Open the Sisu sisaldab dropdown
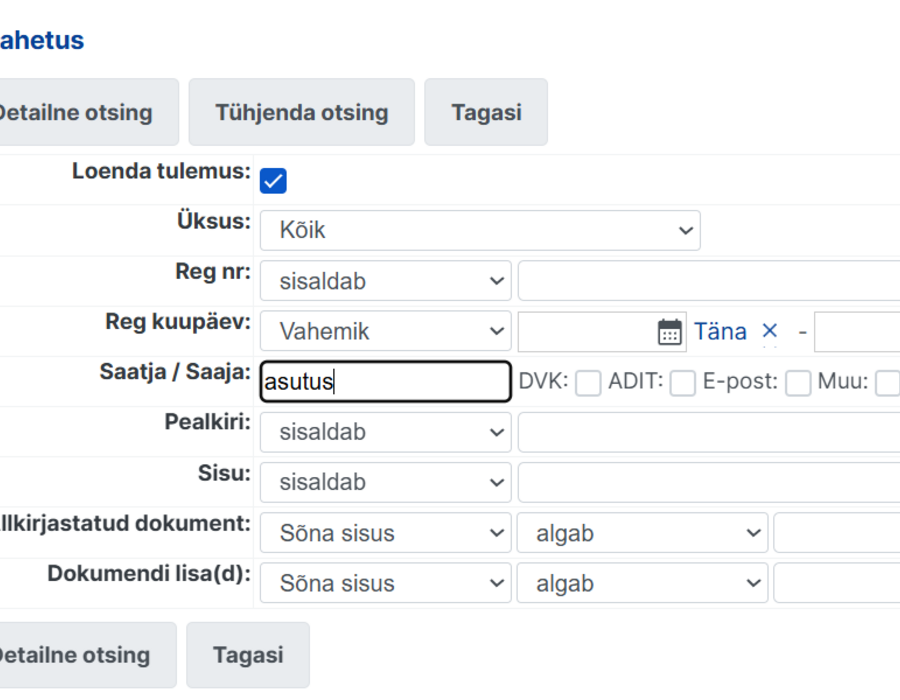 pos(385,483)
